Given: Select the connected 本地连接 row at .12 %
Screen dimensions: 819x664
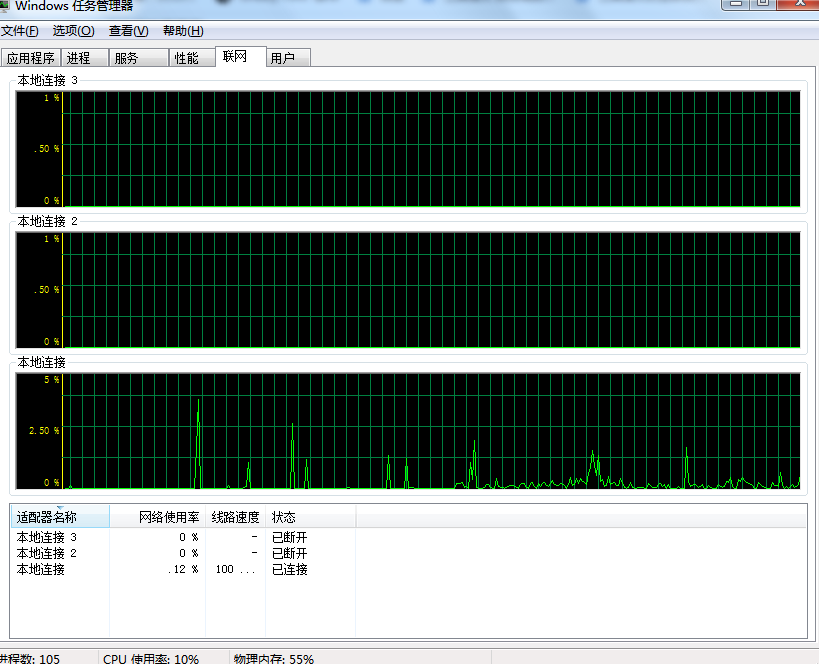Looking at the screenshot, I should (42, 569).
